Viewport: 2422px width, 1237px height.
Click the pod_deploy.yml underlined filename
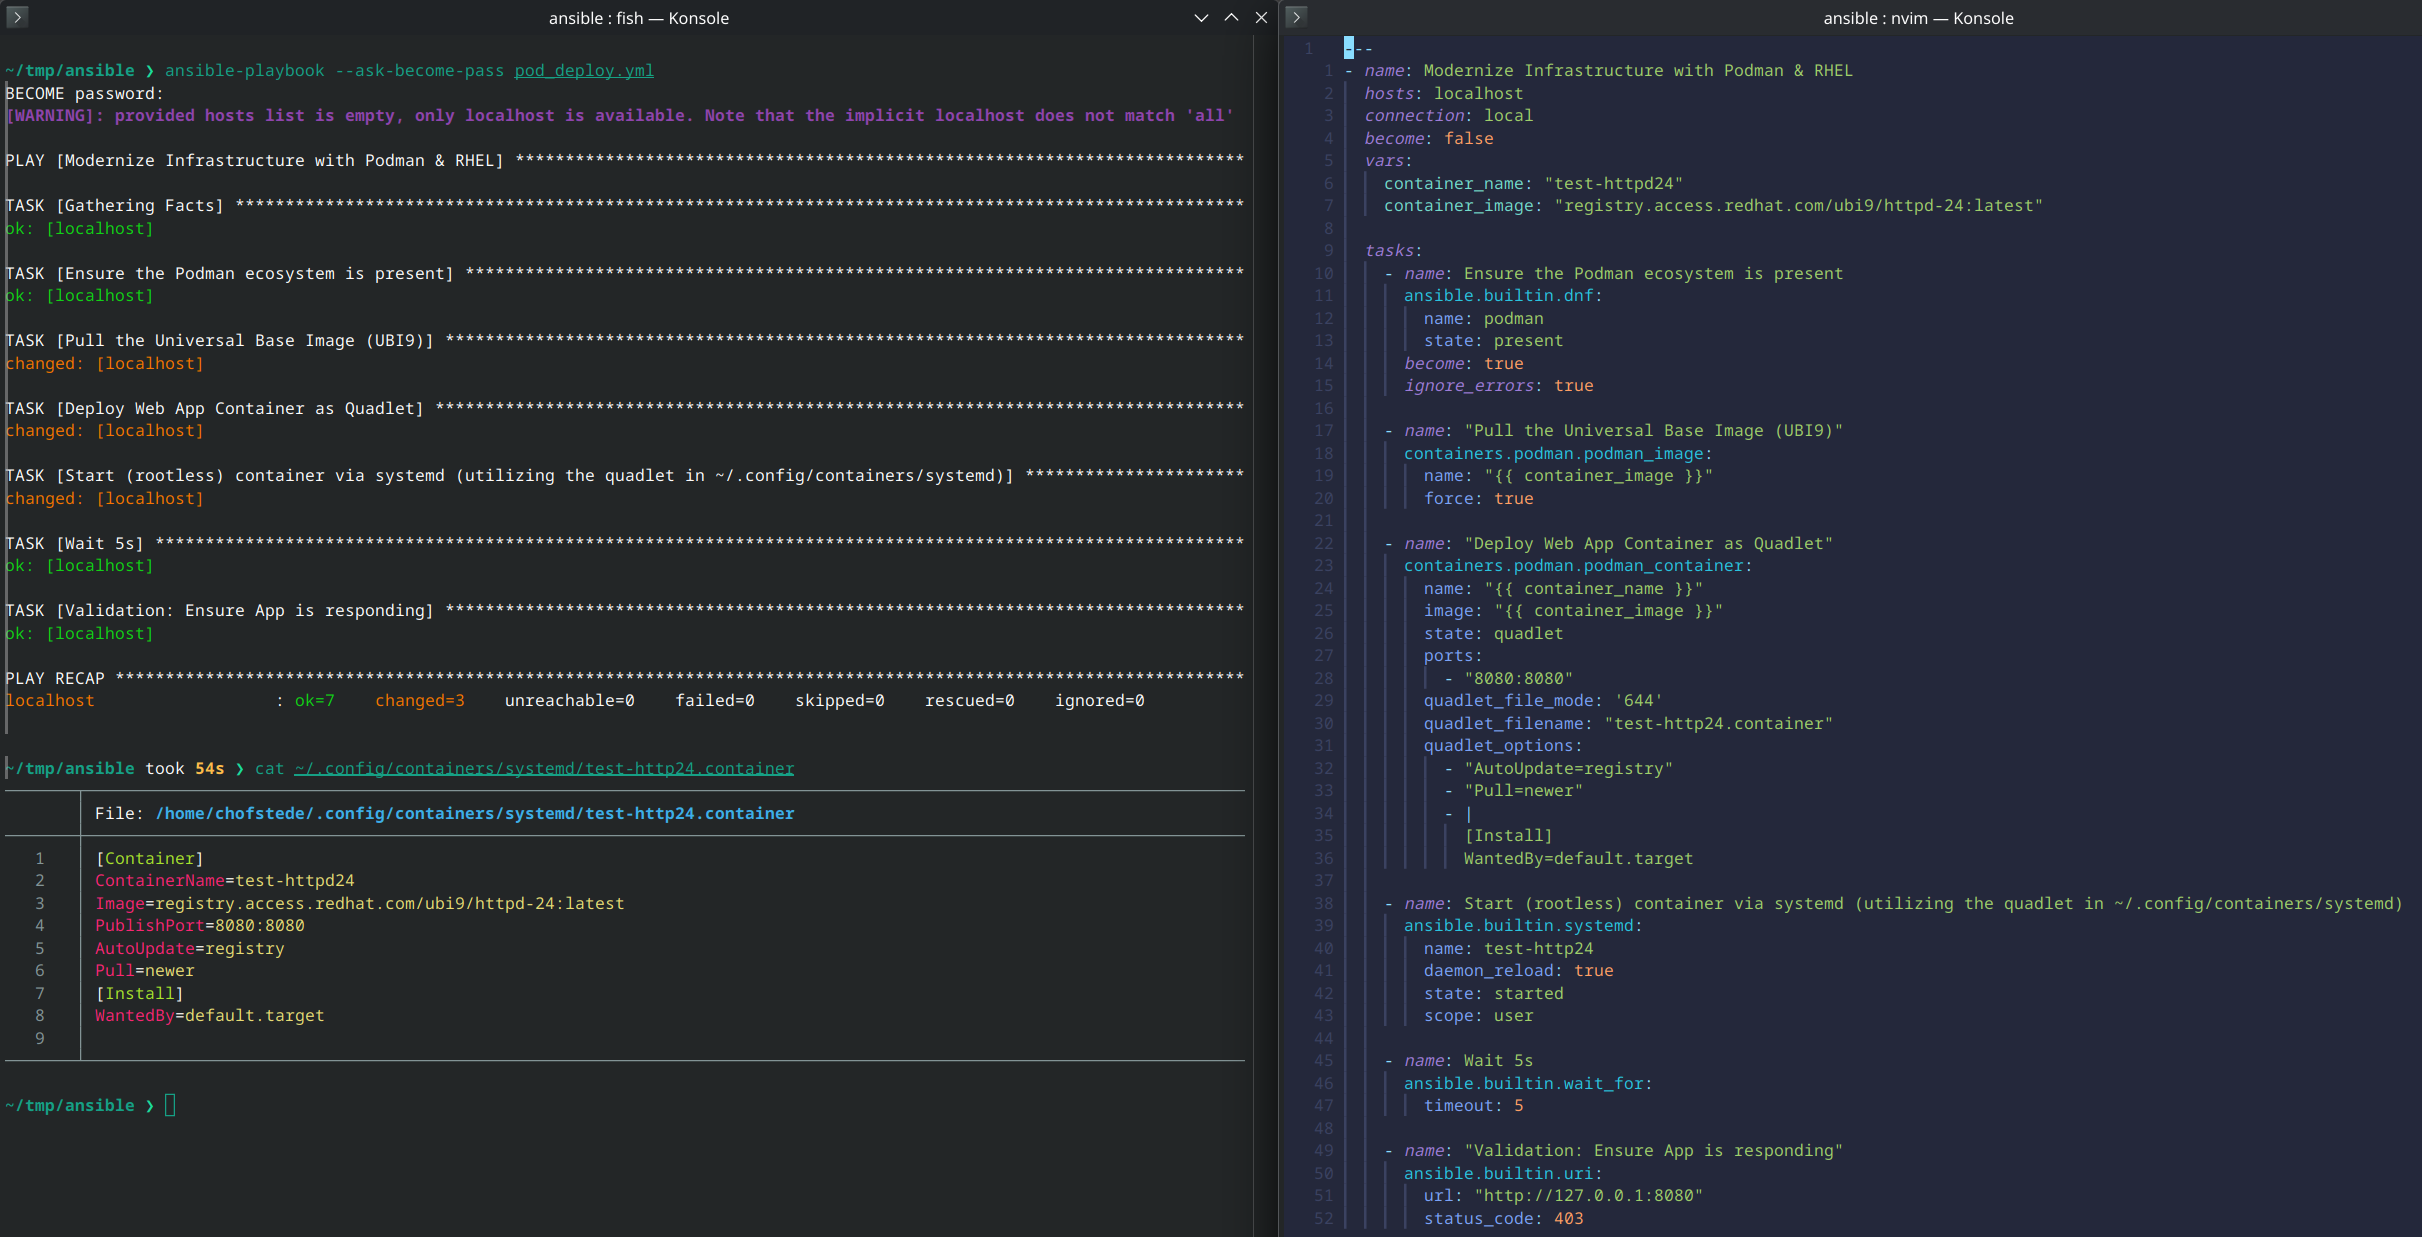click(x=584, y=71)
